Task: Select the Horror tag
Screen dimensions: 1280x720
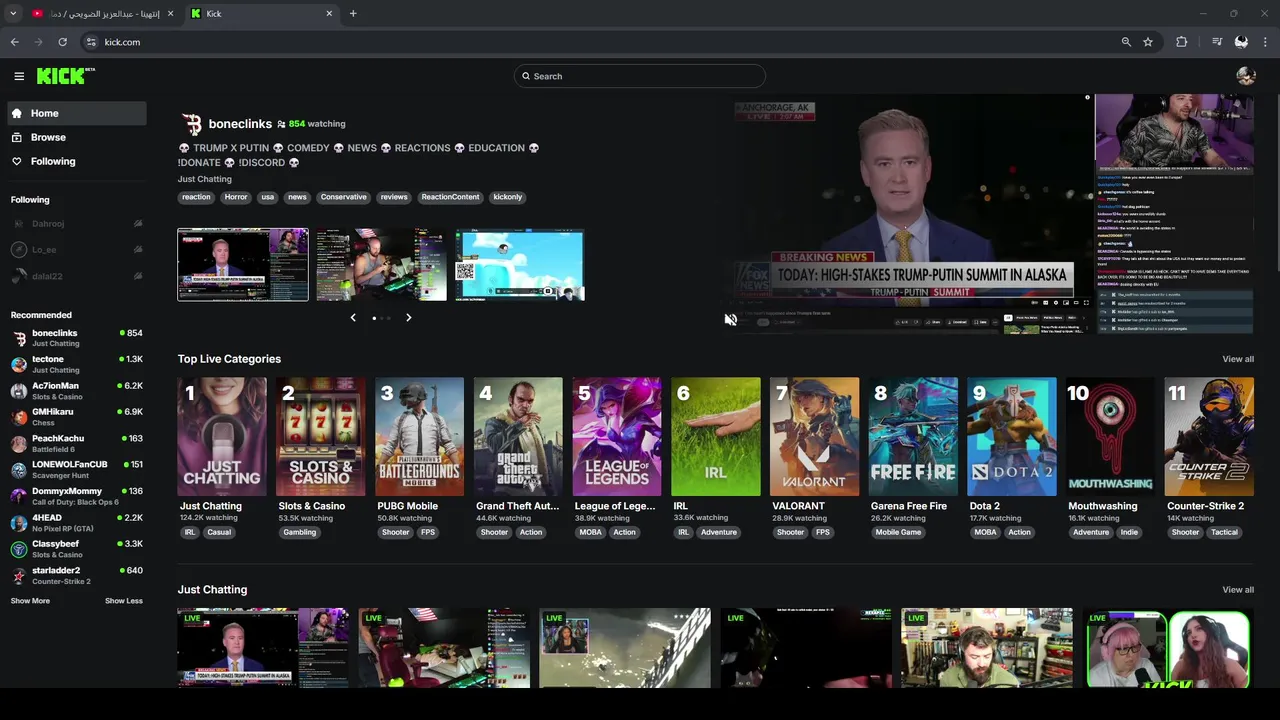Action: [236, 197]
